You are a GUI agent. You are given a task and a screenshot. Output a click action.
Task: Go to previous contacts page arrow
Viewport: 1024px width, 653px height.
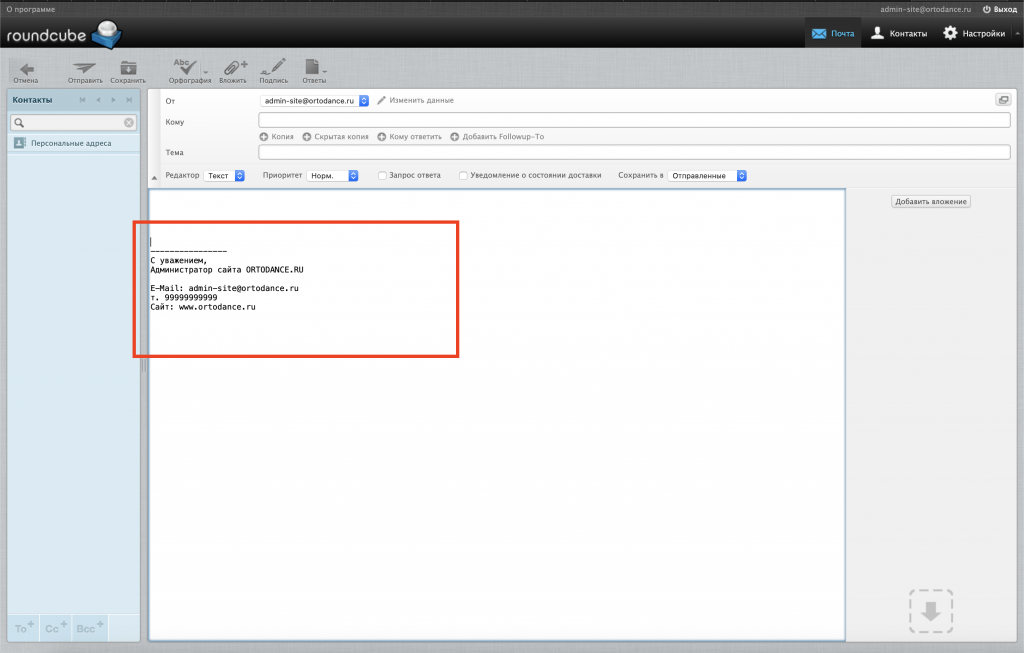point(98,100)
